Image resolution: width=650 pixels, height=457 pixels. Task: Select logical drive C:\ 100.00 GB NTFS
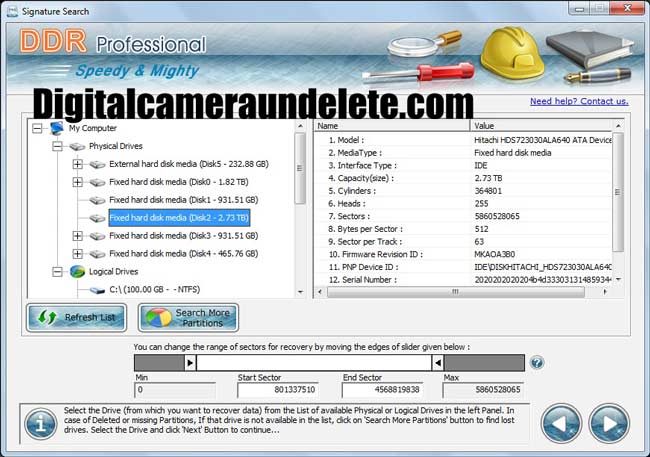tap(155, 289)
